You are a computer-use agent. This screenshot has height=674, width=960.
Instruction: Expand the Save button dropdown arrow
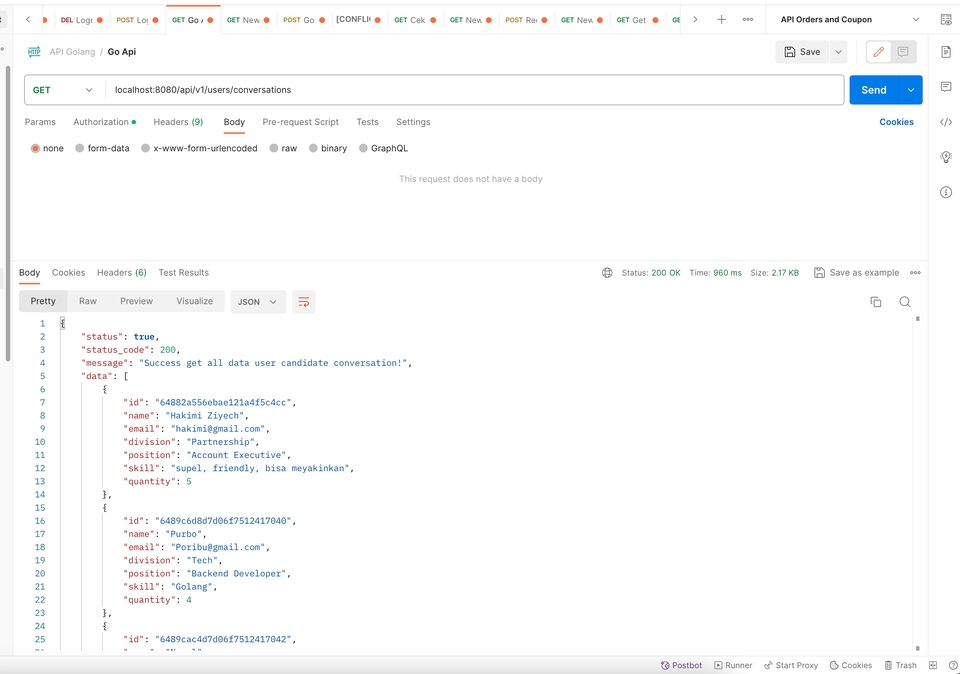coord(839,52)
